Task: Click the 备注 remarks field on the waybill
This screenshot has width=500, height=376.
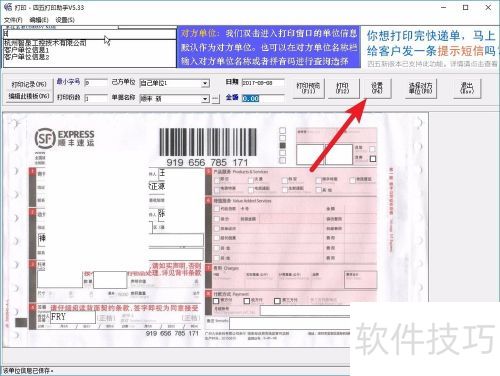Action: (x=289, y=323)
